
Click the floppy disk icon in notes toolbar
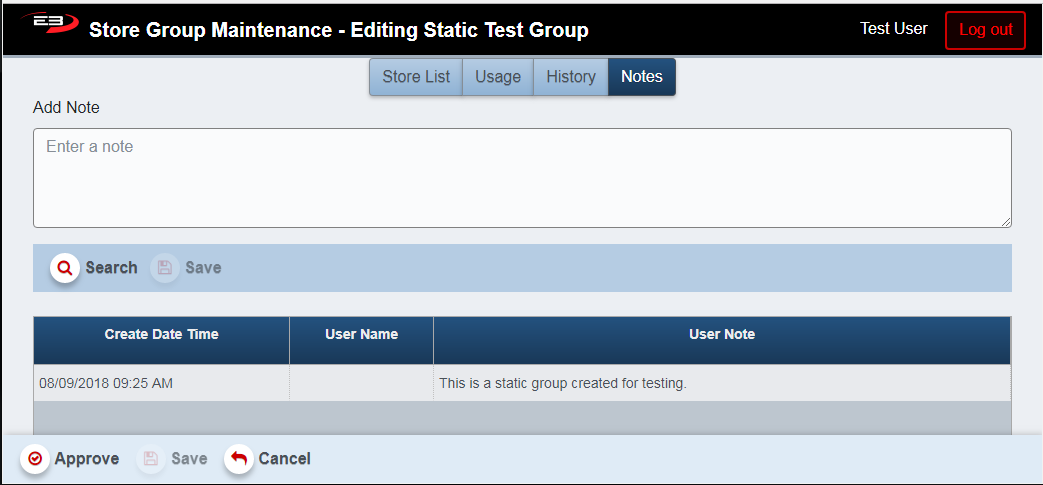pyautogui.click(x=165, y=268)
